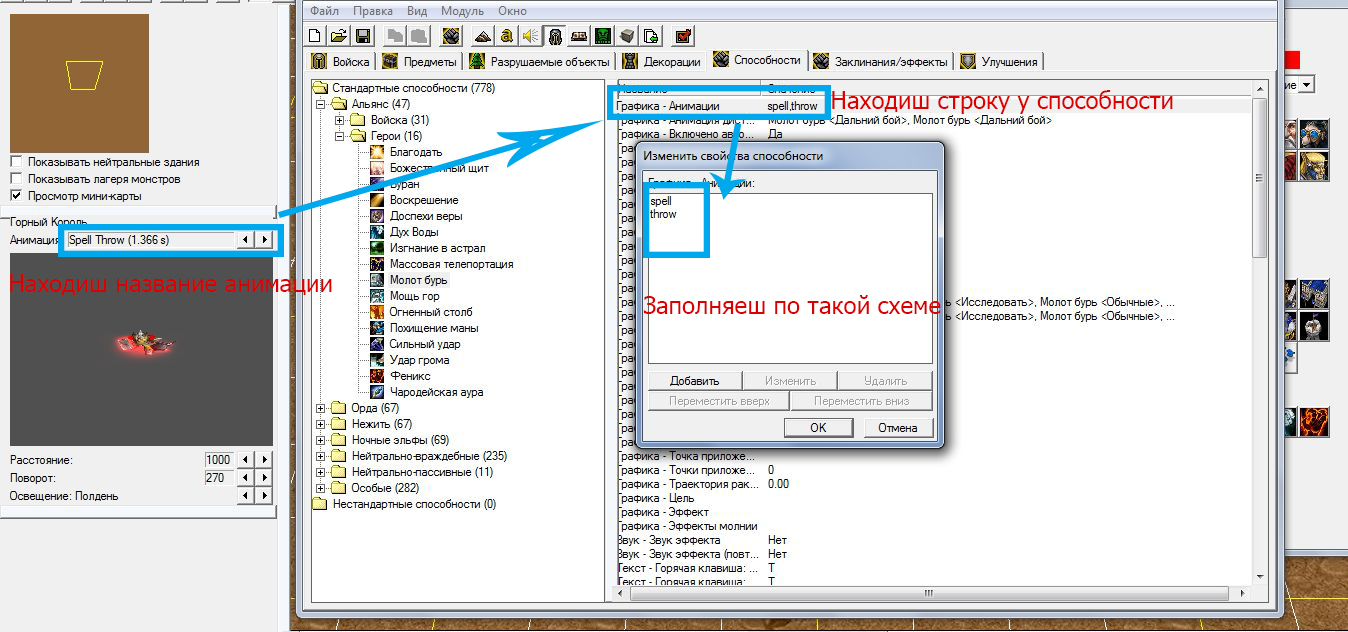Collapse the Альянс (47) tree node

click(322, 104)
